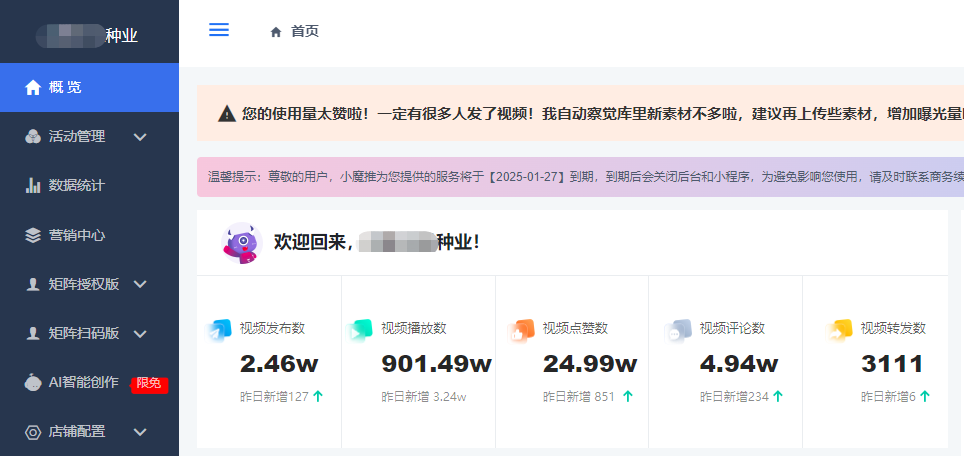The height and width of the screenshot is (456, 964).
Task: Expand the 活动管理 submenu chevron
Action: coord(140,136)
